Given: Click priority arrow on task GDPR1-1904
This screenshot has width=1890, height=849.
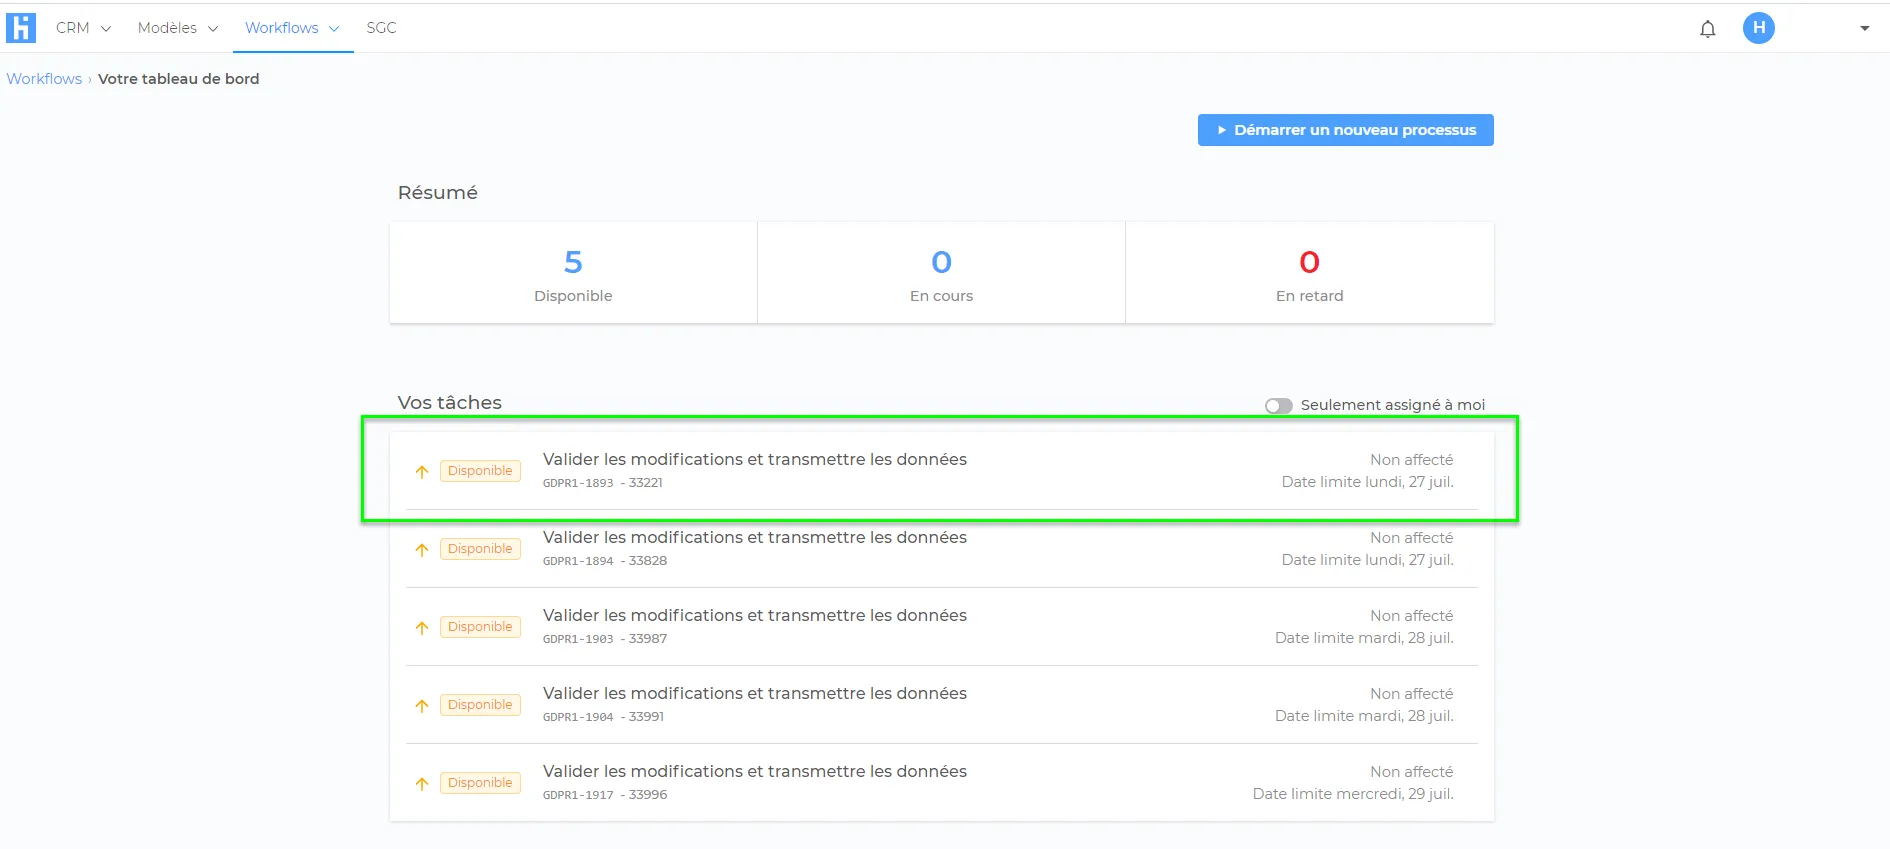Looking at the screenshot, I should [x=422, y=706].
